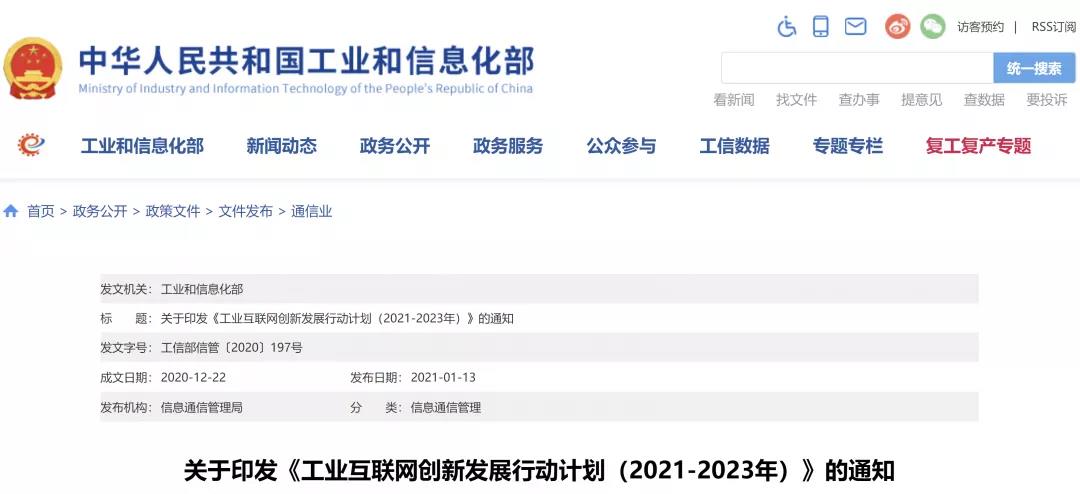
Task: Select the 查数据 search shortcut
Action: (984, 100)
